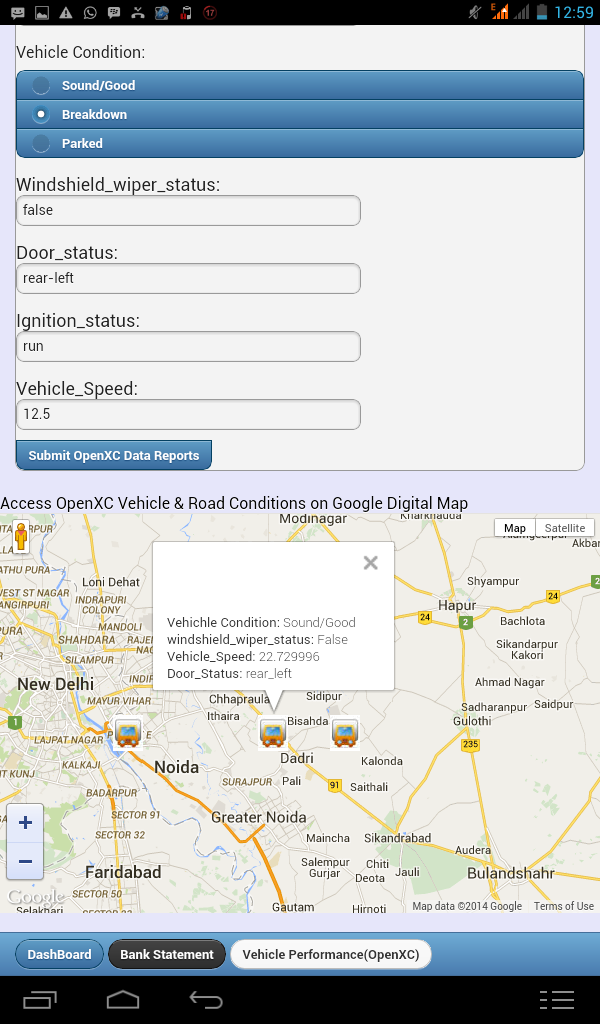Click the Greater Noida map label
Image resolution: width=600 pixels, height=1024 pixels.
click(x=259, y=817)
